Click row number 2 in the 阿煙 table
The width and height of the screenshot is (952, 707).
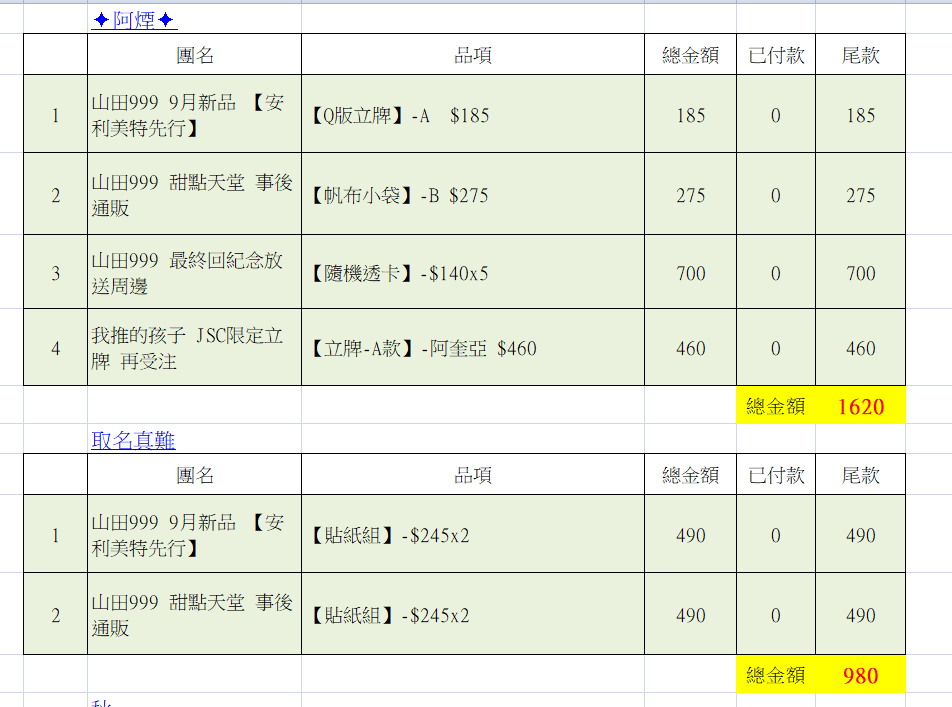click(x=55, y=194)
